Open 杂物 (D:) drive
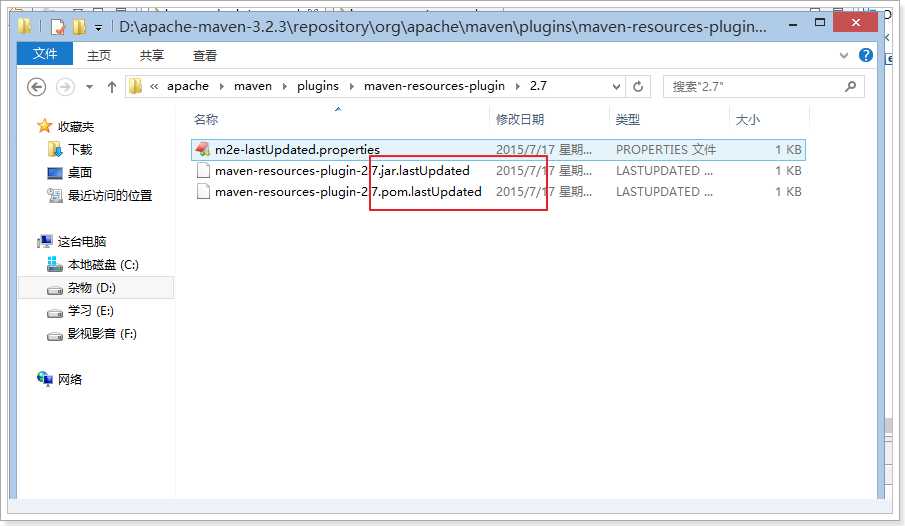905x526 pixels. click(91, 288)
